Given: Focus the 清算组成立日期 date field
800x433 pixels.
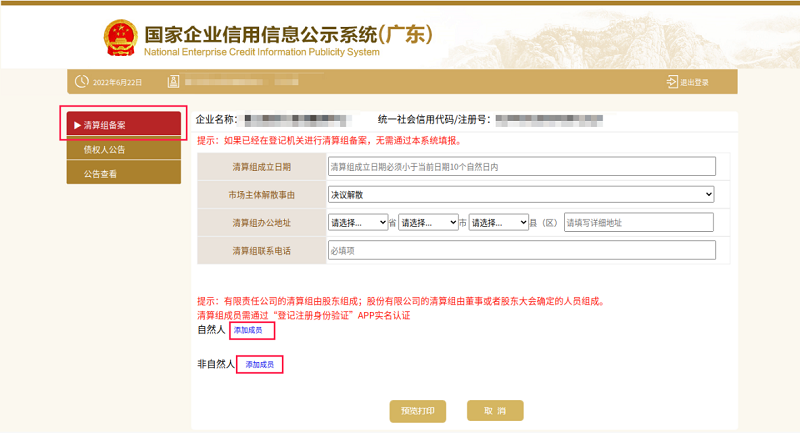Looking at the screenshot, I should point(521,166).
